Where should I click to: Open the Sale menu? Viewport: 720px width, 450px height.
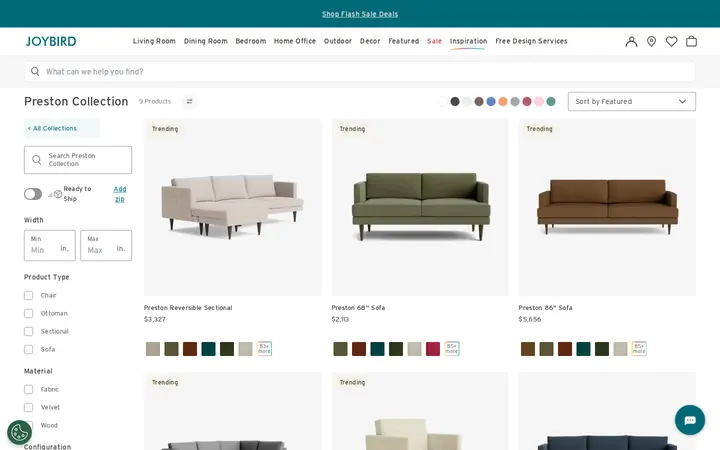point(434,41)
